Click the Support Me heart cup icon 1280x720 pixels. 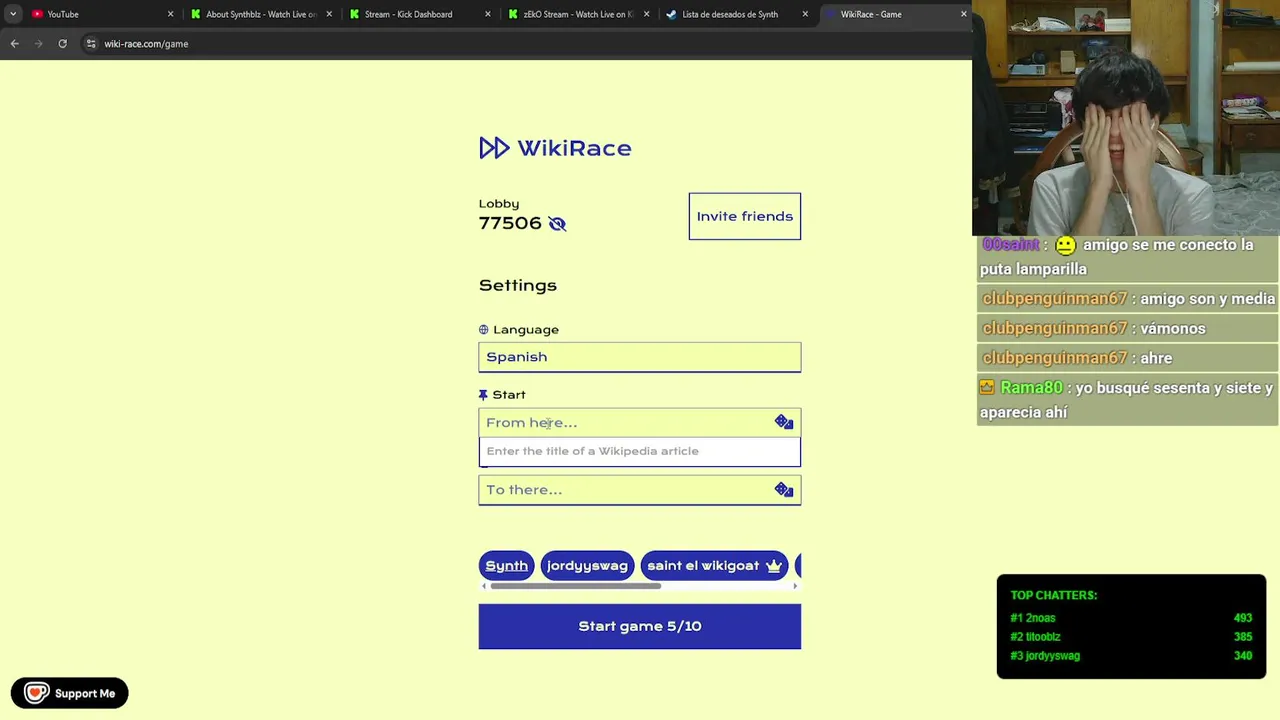[x=37, y=693]
